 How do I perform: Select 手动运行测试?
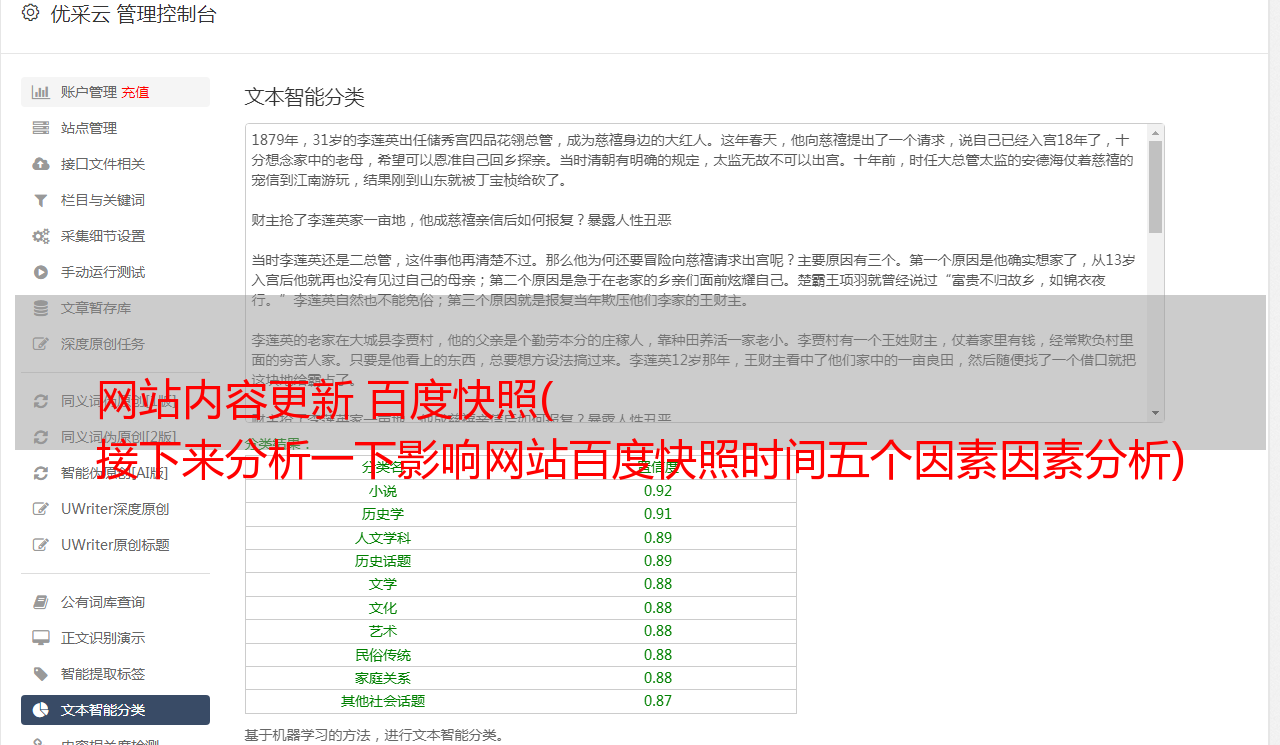click(115, 272)
